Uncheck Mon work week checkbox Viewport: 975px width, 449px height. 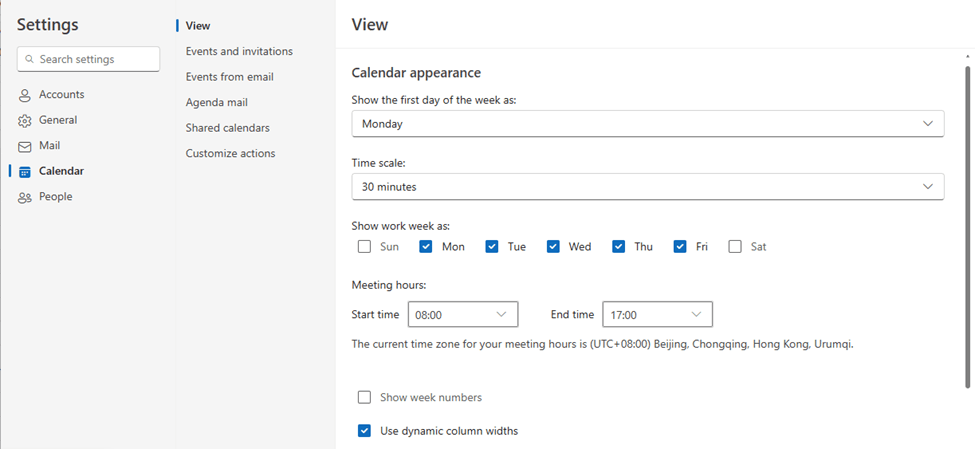[x=426, y=247]
